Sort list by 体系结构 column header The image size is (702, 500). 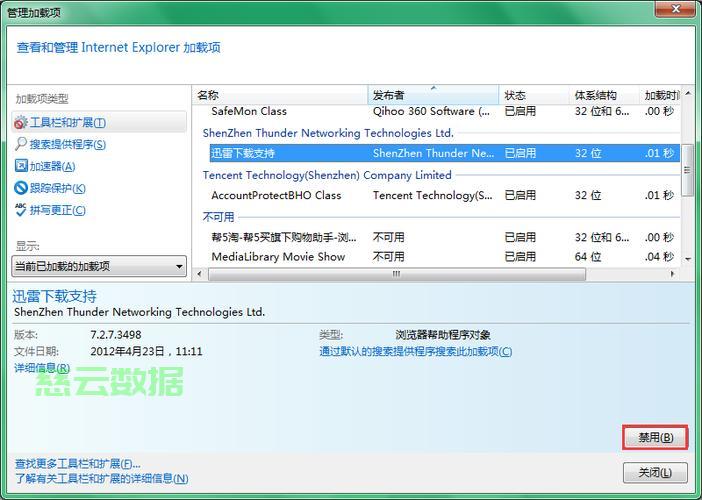[x=604, y=95]
